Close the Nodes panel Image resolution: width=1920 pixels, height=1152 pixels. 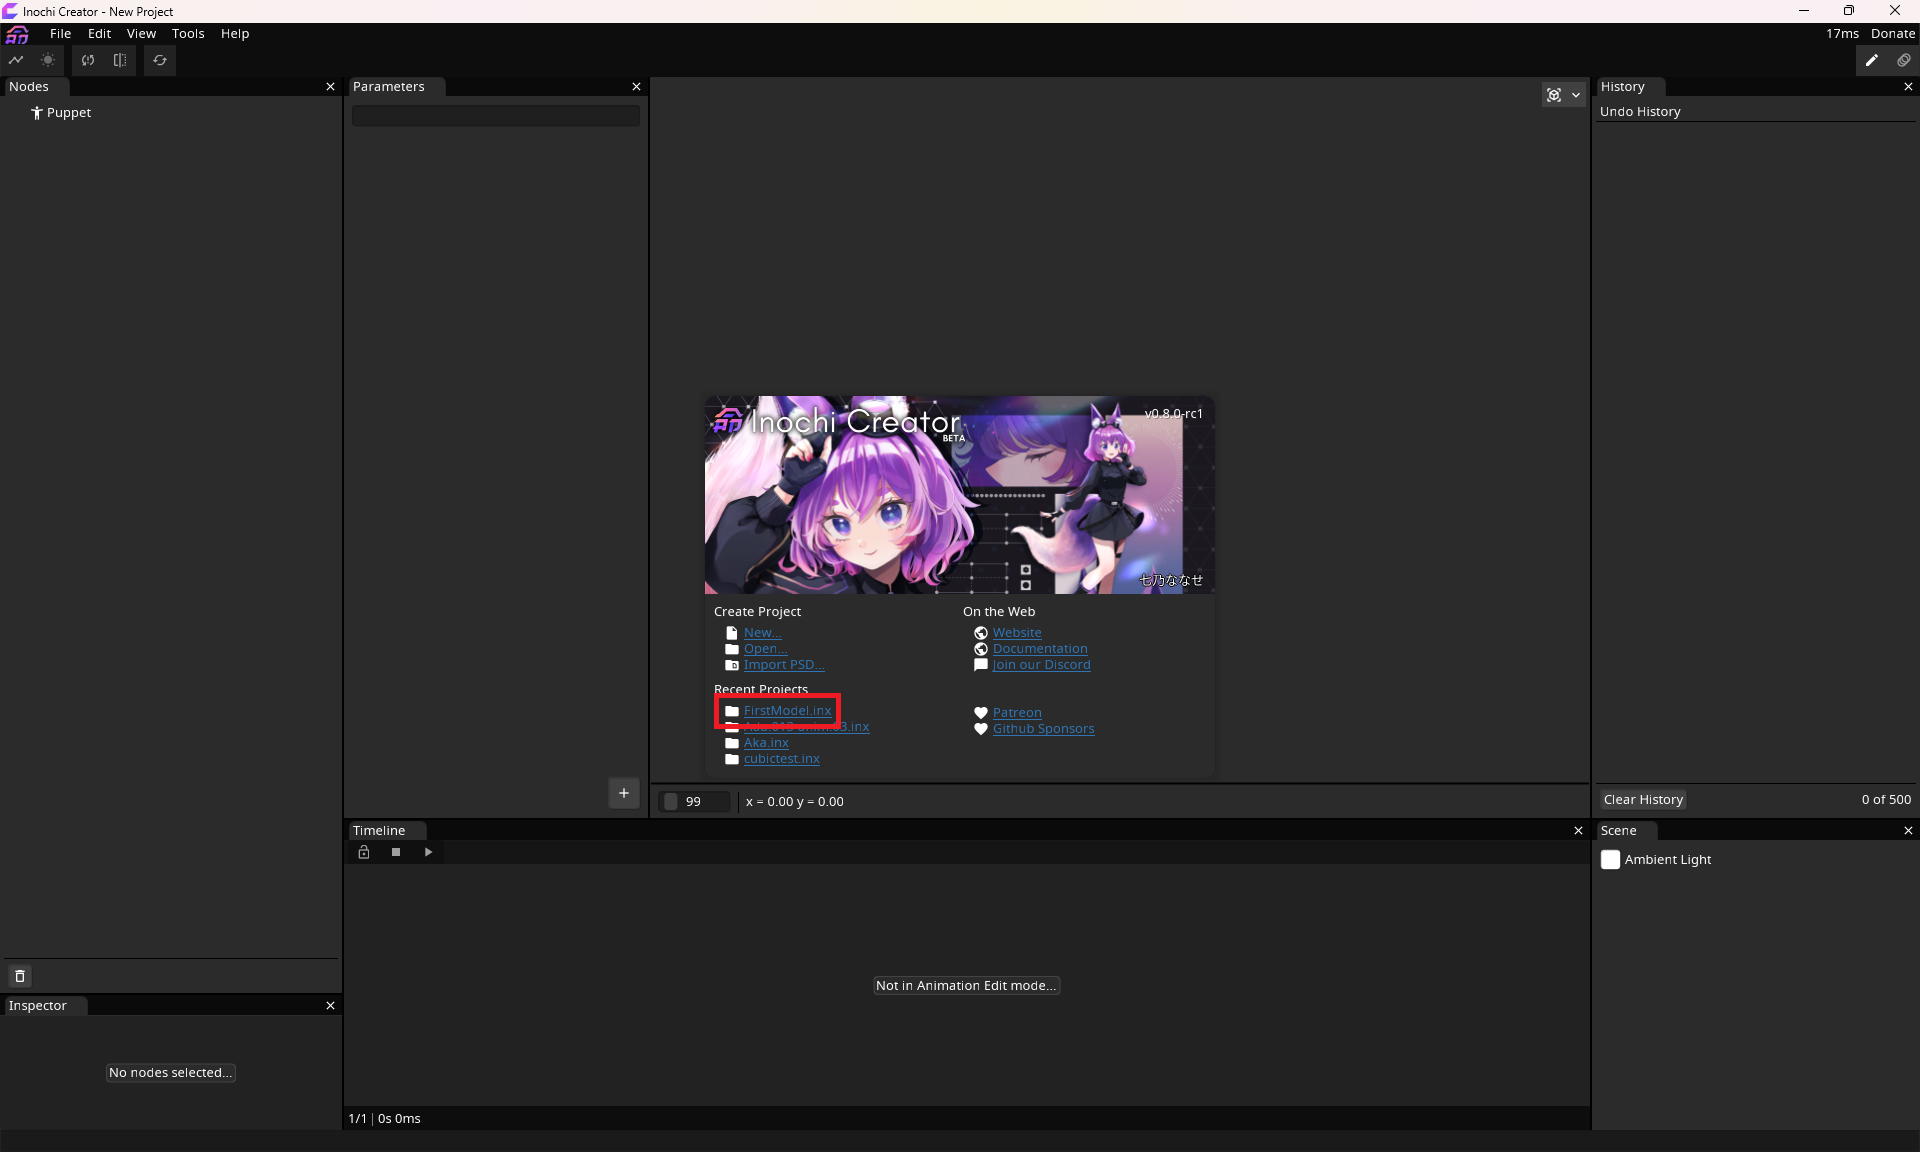coord(330,87)
